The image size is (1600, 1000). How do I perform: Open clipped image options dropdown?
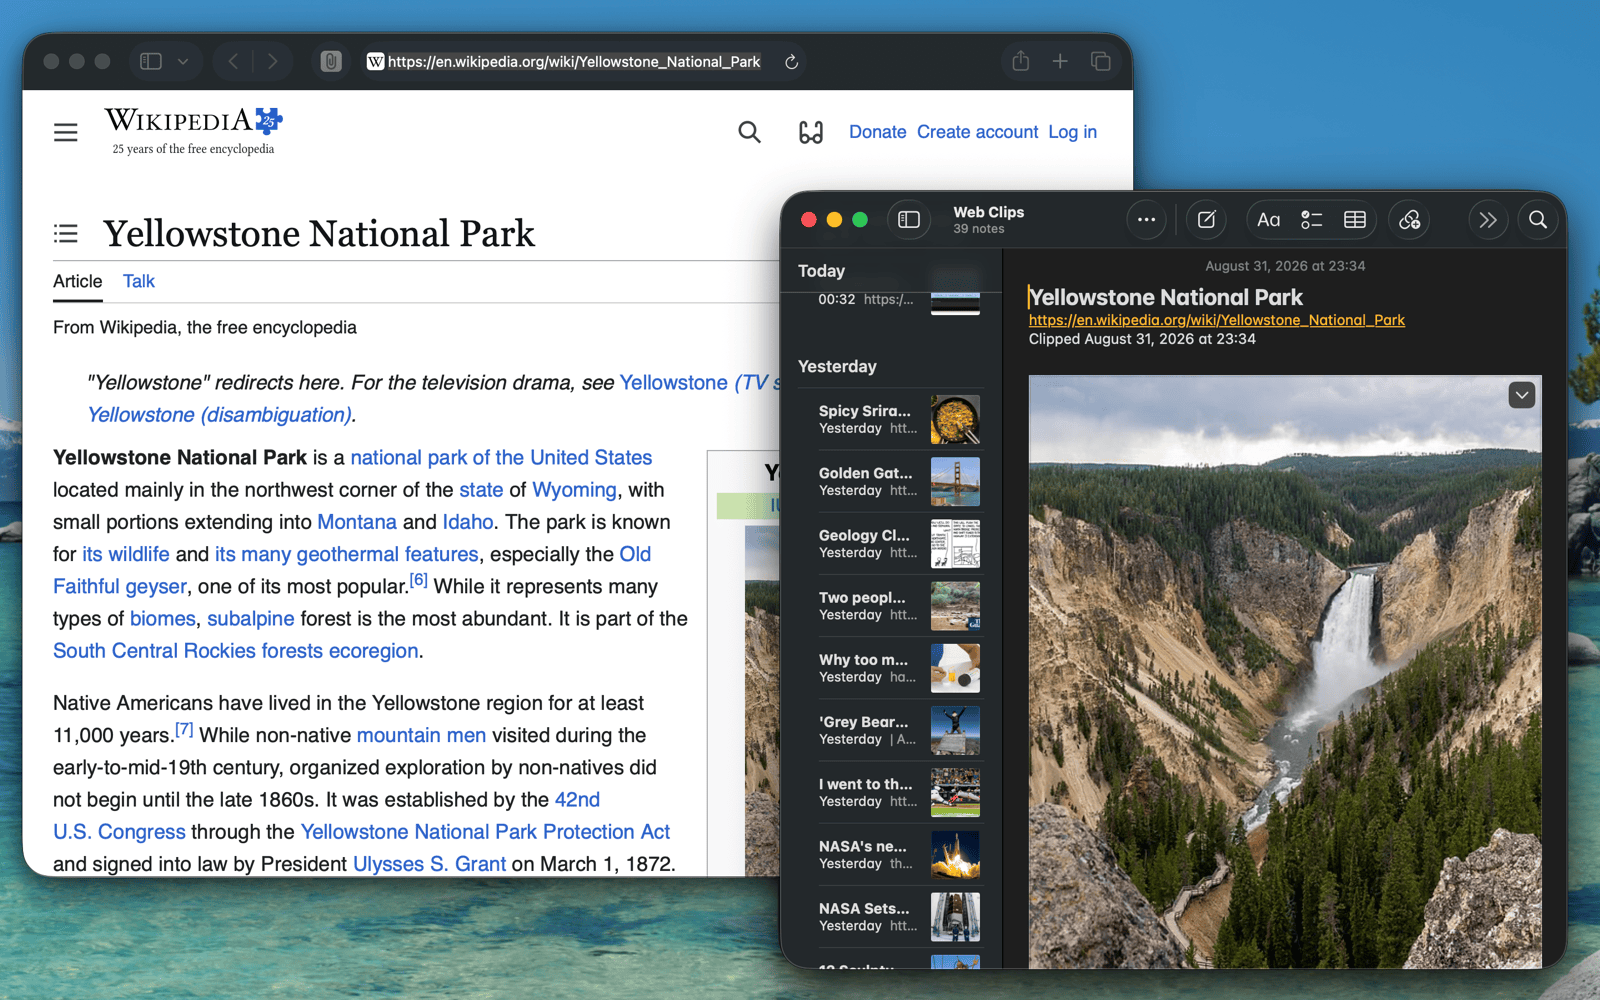point(1522,395)
